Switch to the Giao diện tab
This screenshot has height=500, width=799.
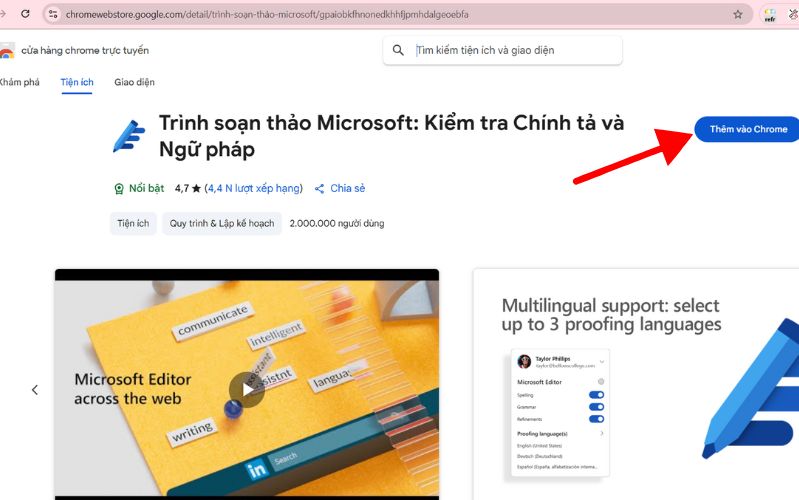(x=135, y=82)
